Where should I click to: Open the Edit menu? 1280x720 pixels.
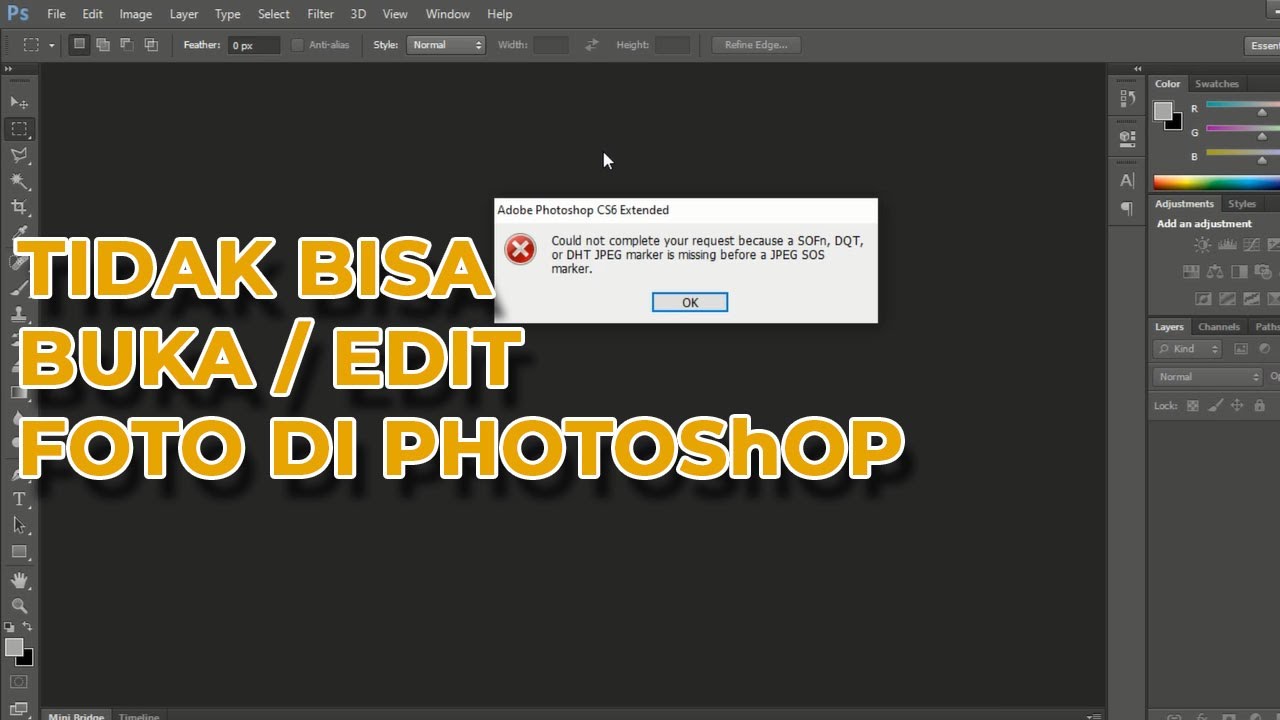[x=92, y=14]
